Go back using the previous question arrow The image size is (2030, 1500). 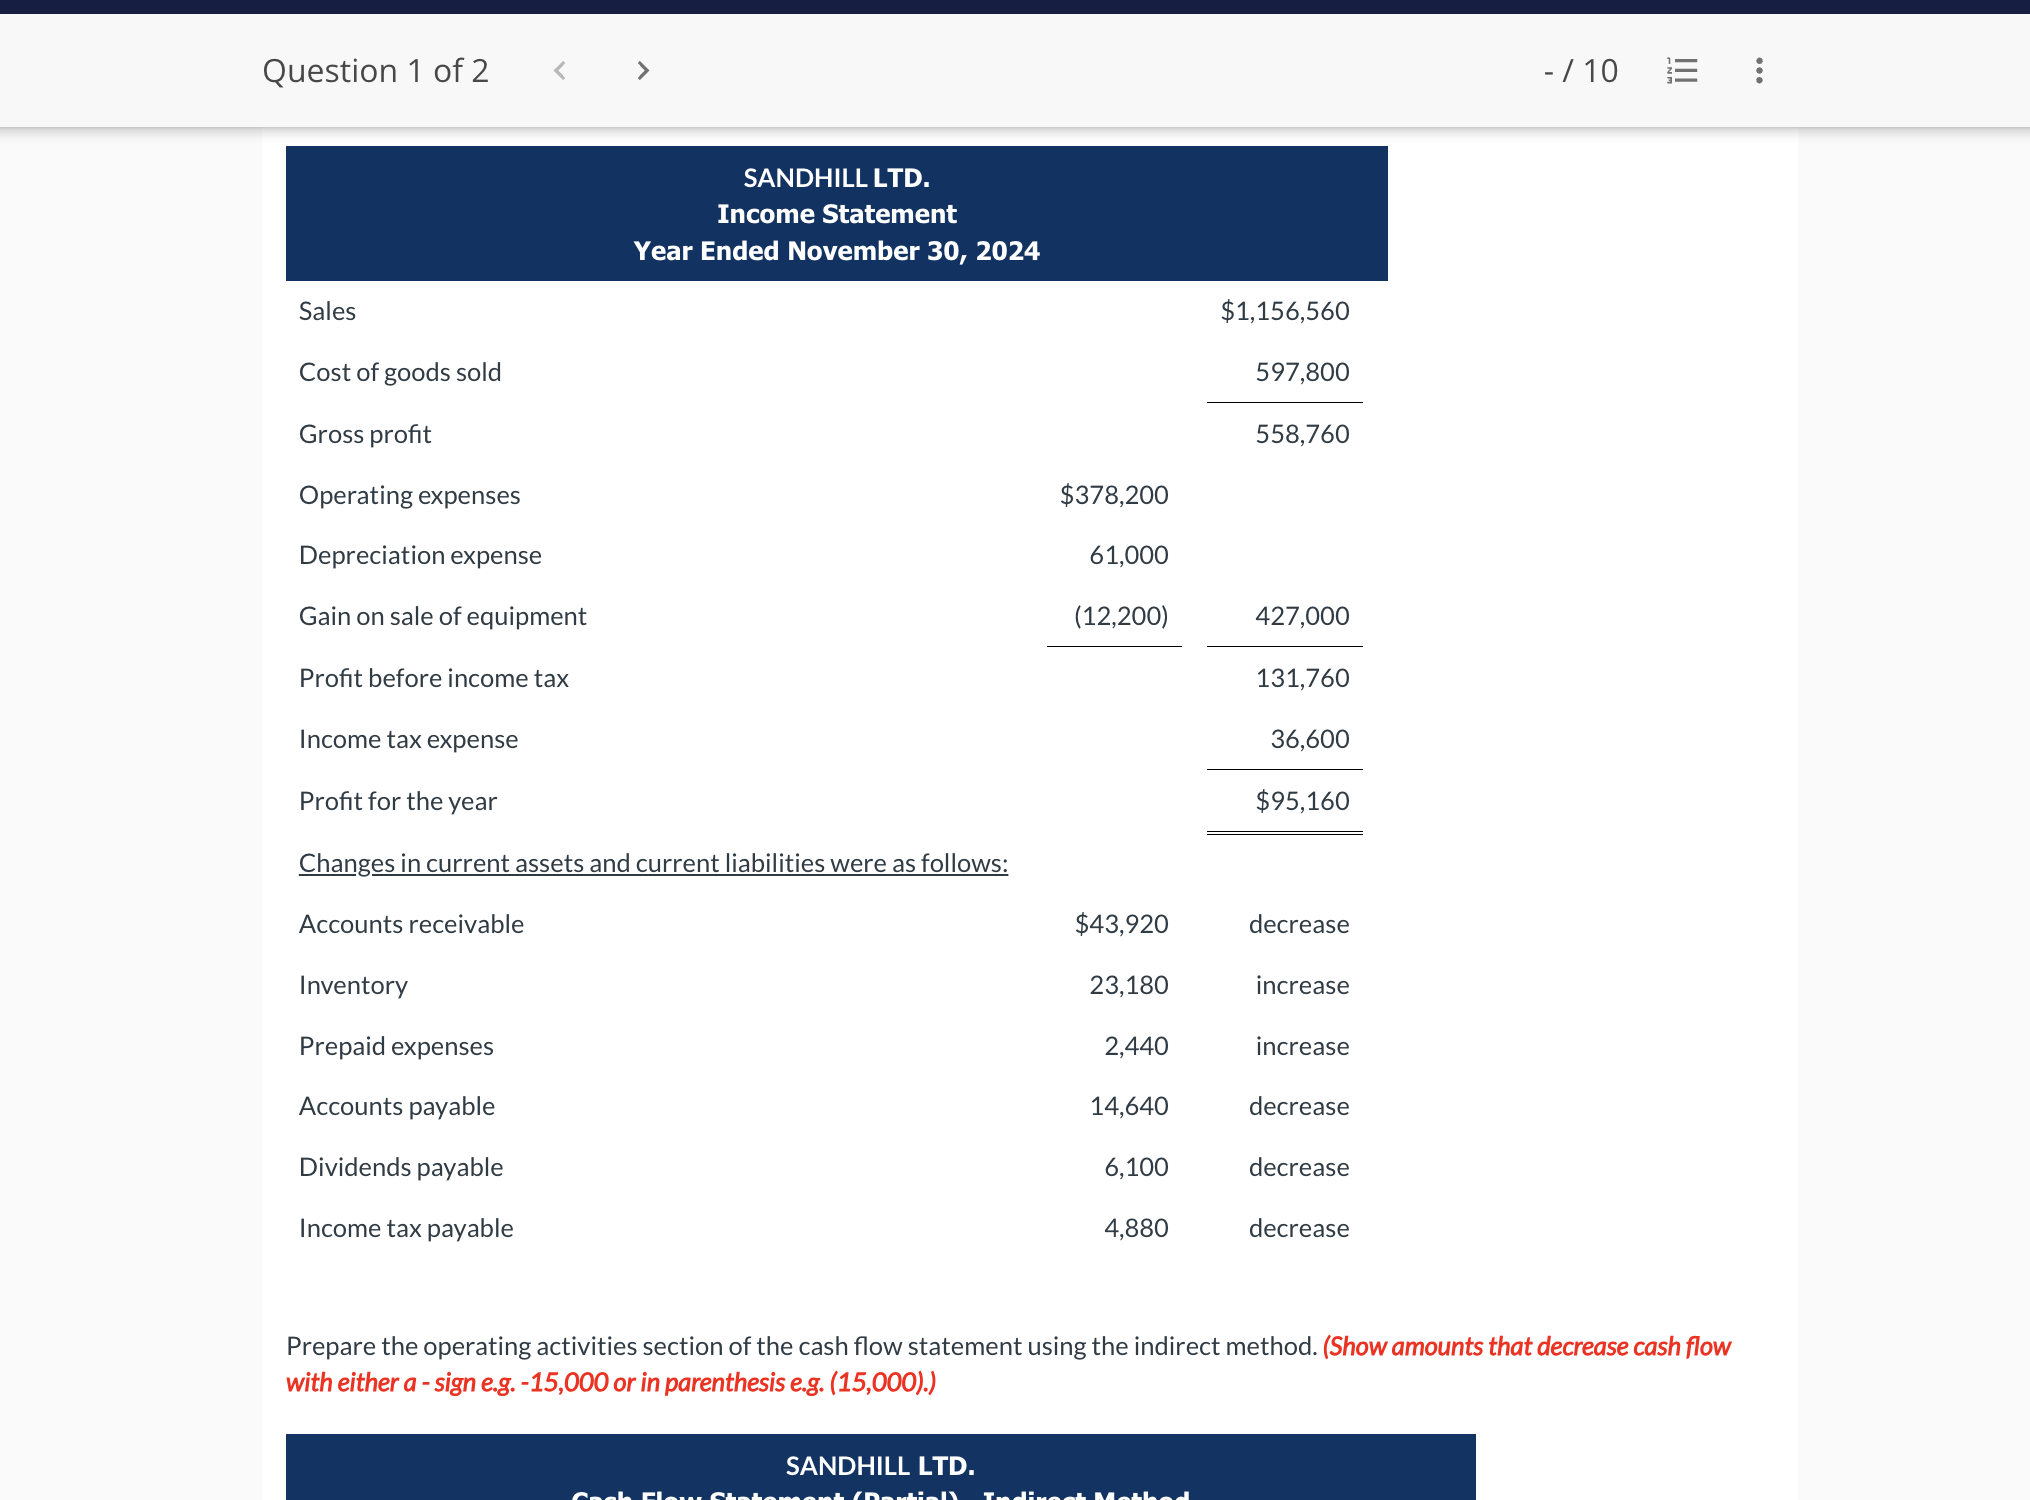560,70
